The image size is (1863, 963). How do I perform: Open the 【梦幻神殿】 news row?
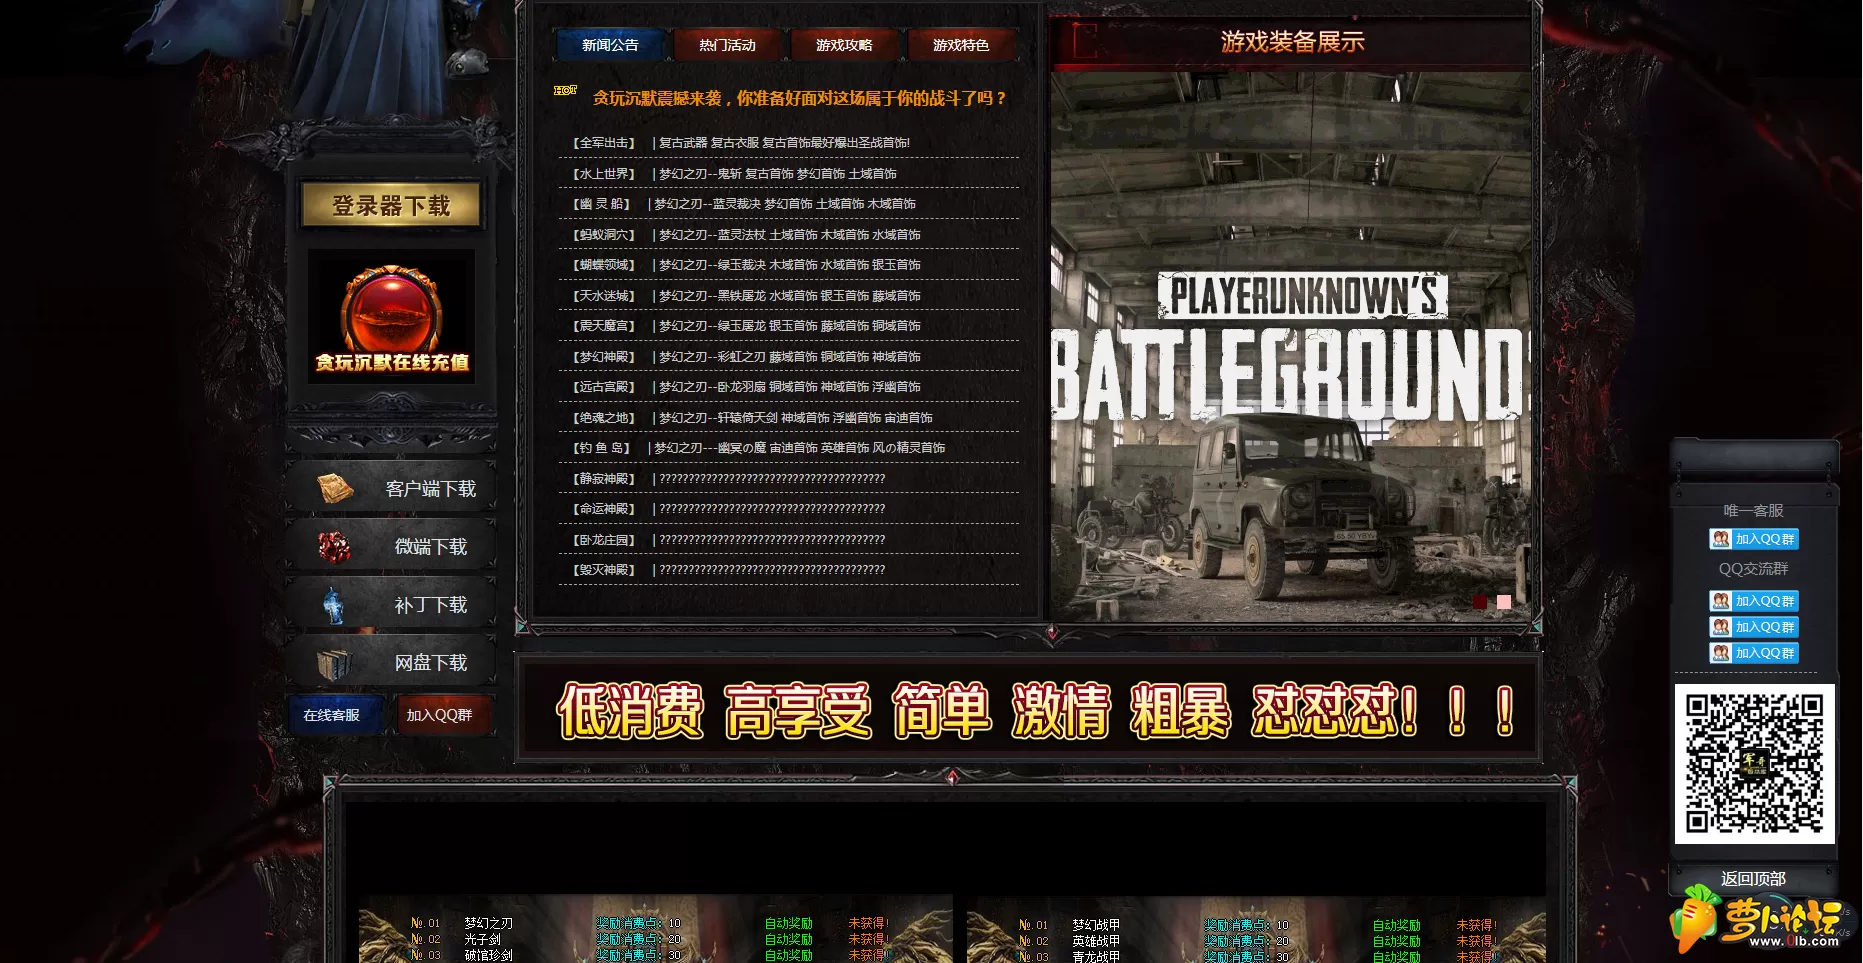[x=789, y=357]
